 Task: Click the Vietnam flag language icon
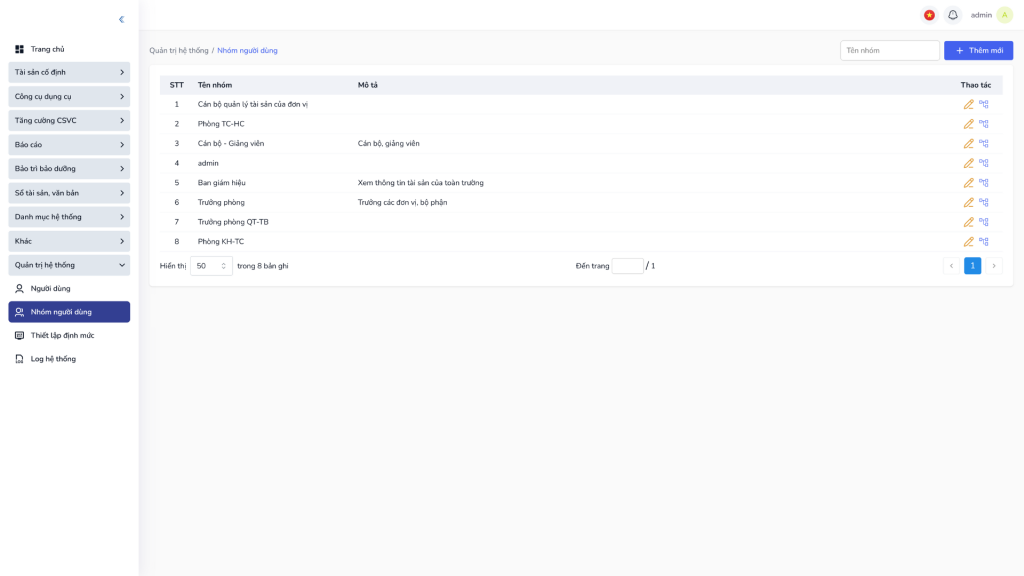click(x=929, y=15)
